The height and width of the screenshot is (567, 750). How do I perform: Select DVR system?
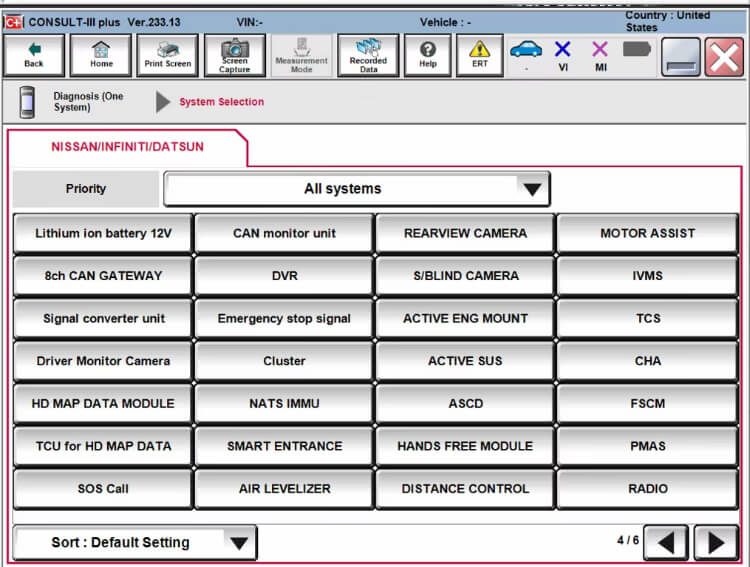(x=284, y=276)
